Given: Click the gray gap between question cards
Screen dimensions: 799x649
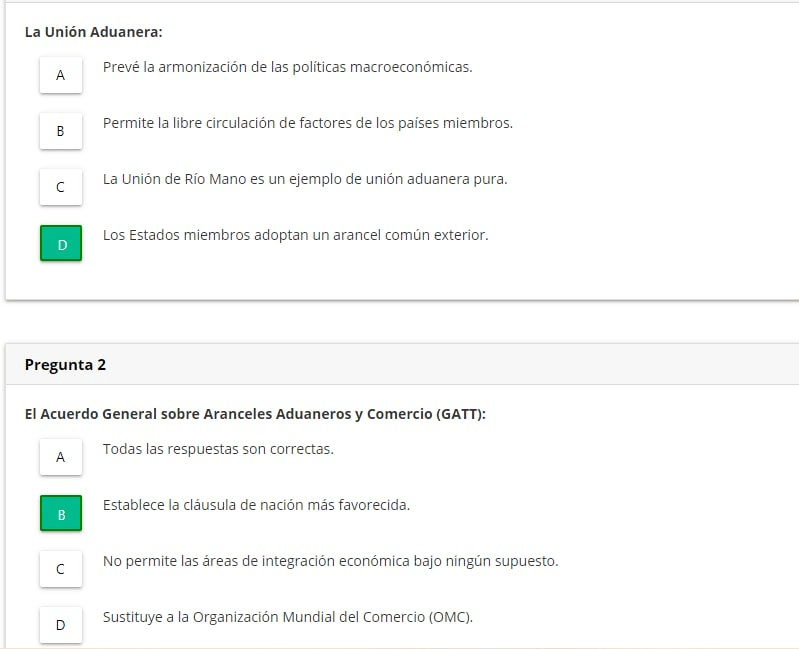Looking at the screenshot, I should coord(400,322).
